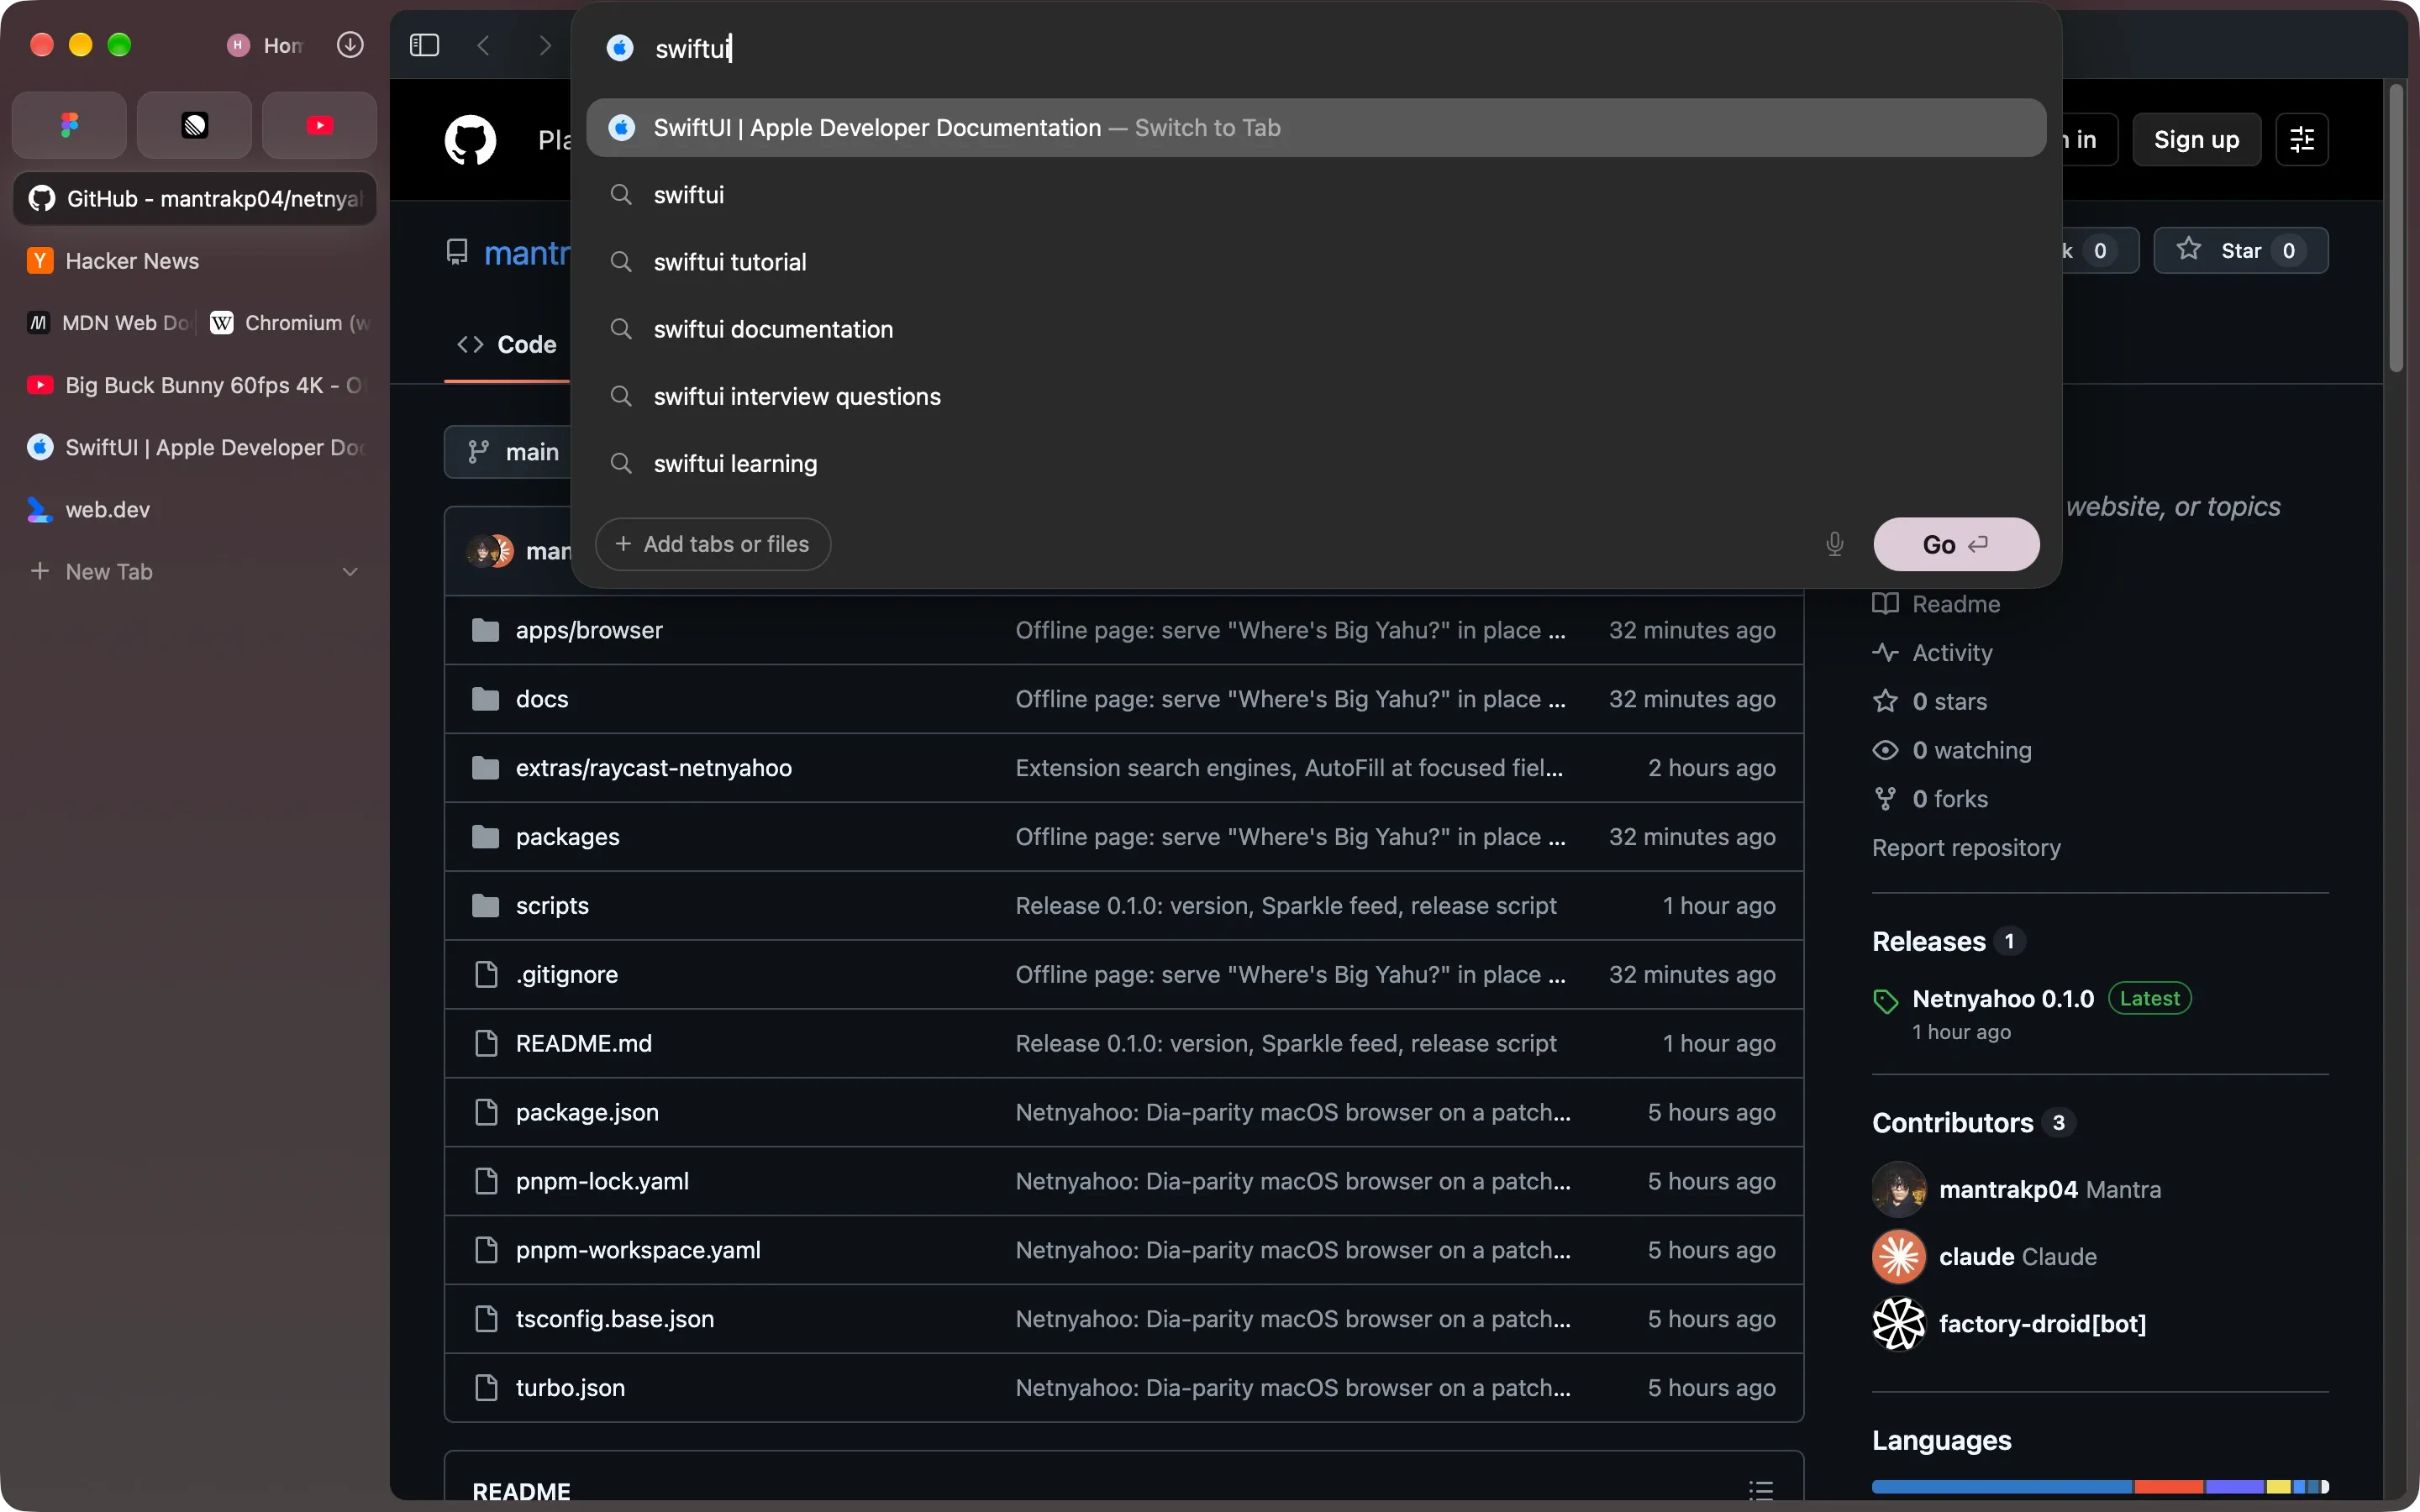This screenshot has height=1512, width=2420.
Task: Open the downloads icon
Action: point(350,45)
